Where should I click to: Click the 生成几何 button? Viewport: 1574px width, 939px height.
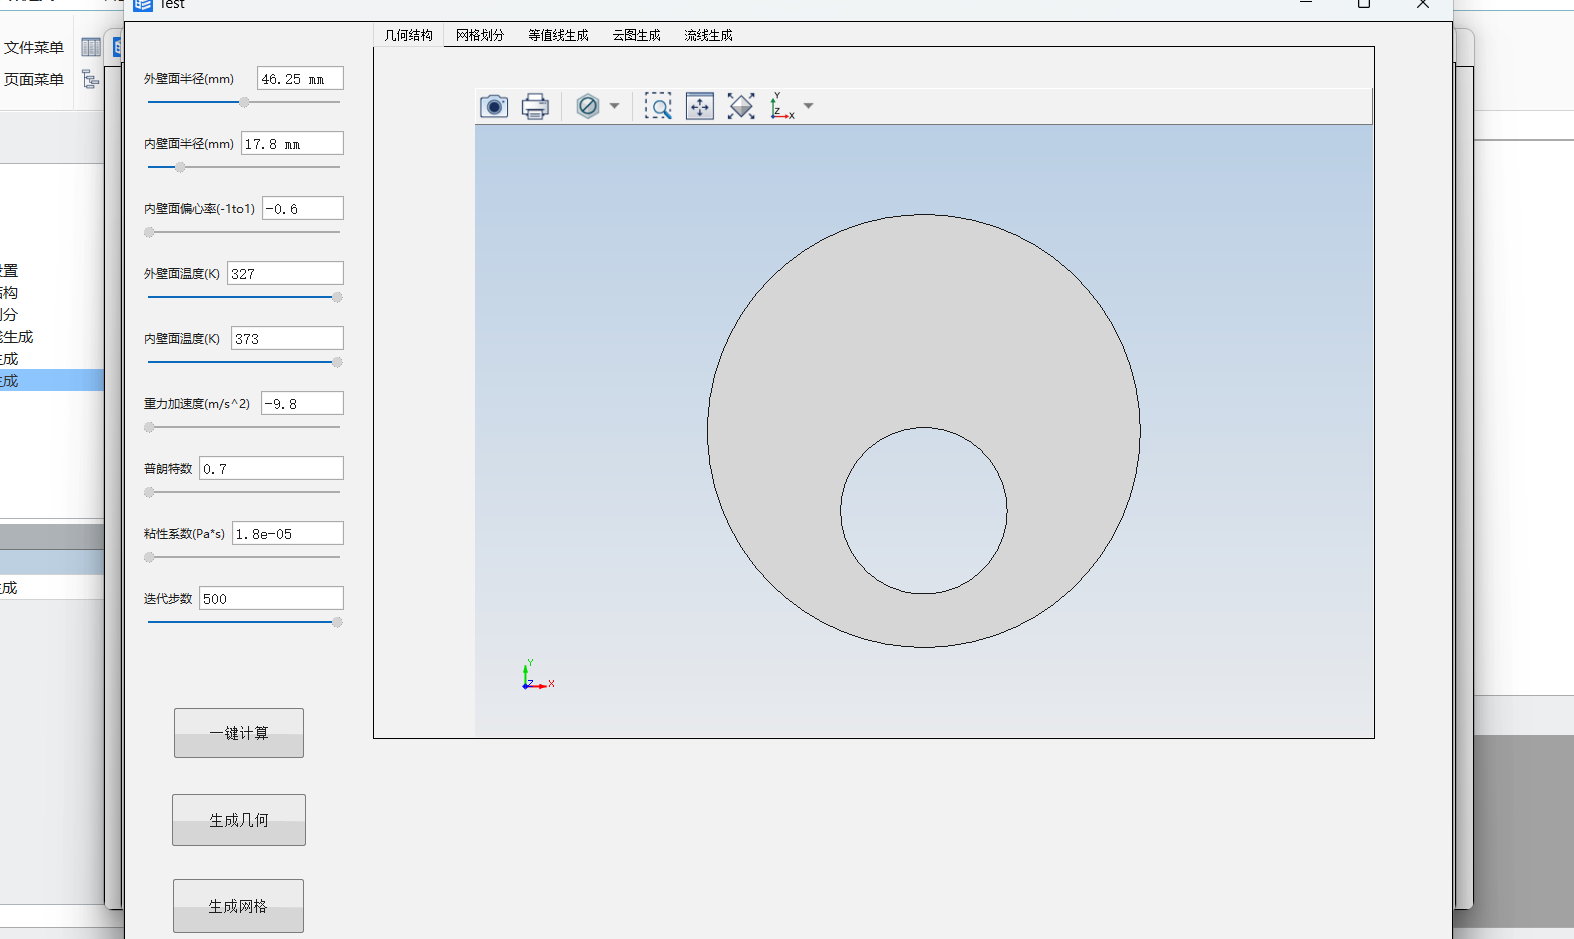(x=239, y=820)
